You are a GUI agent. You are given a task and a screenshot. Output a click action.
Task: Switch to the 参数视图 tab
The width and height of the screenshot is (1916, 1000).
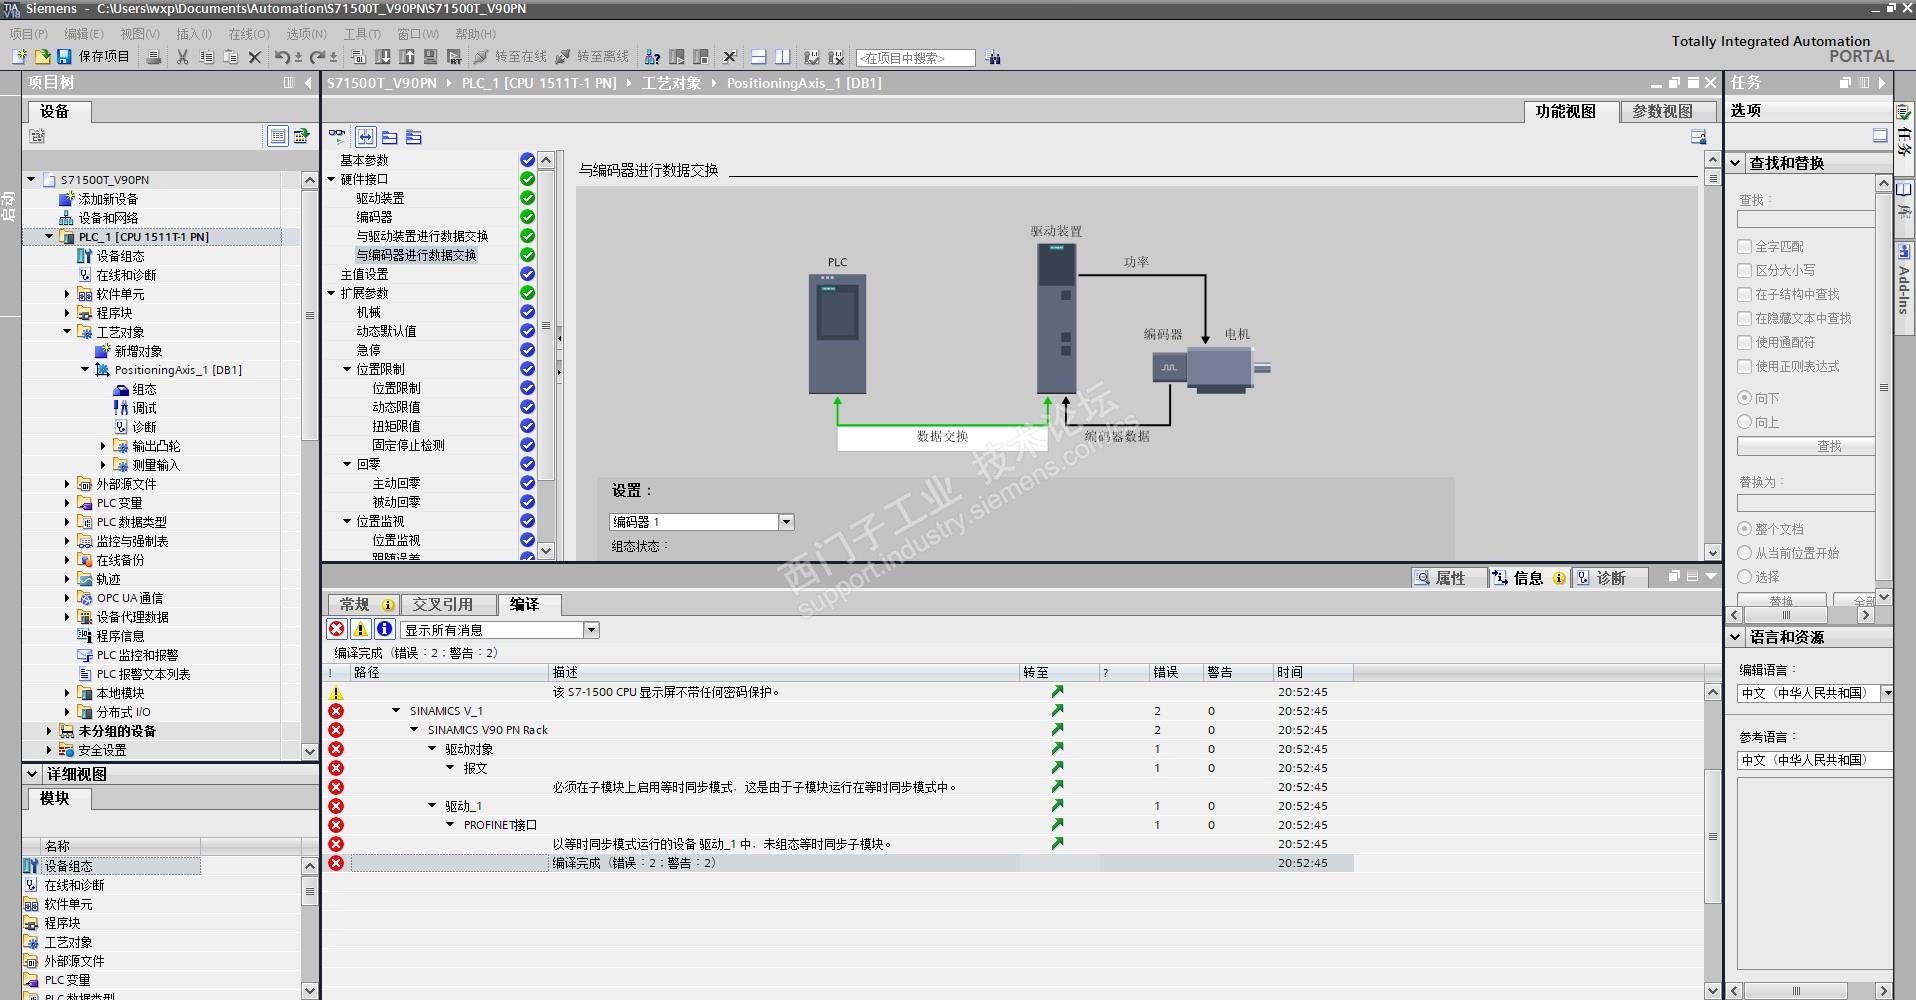point(1662,112)
